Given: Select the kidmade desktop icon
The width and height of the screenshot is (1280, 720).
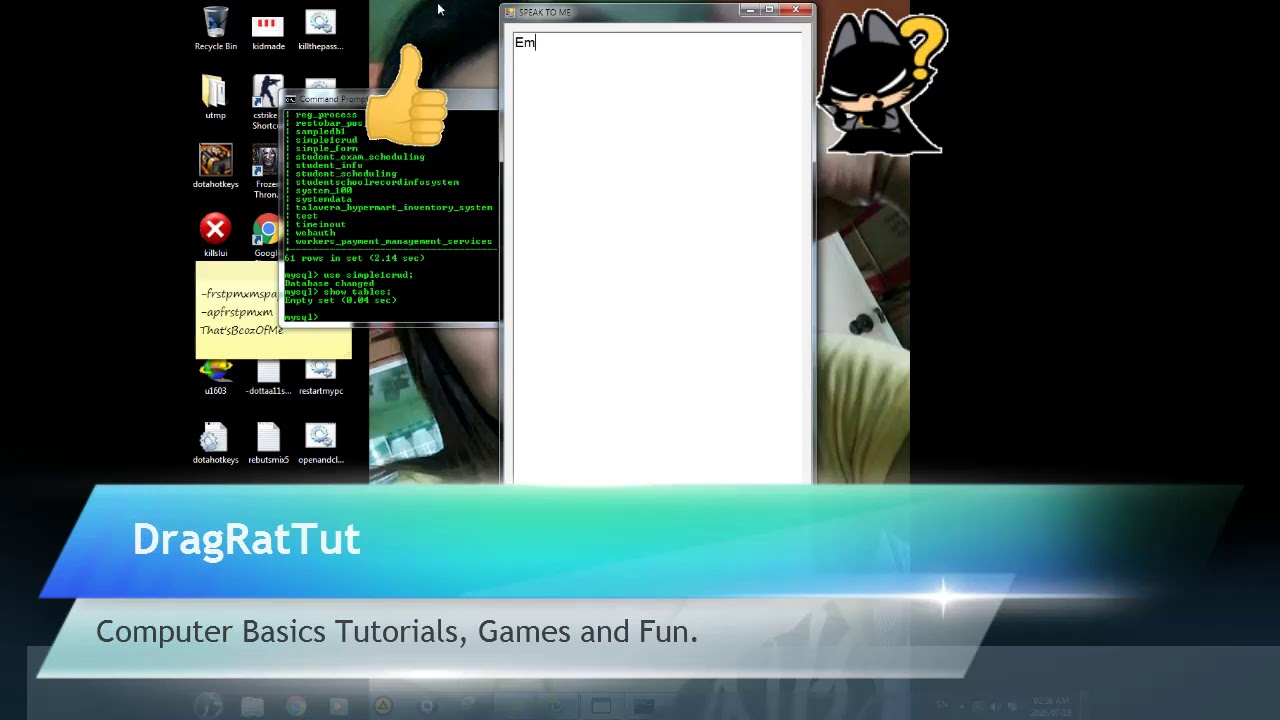Looking at the screenshot, I should coord(268,28).
